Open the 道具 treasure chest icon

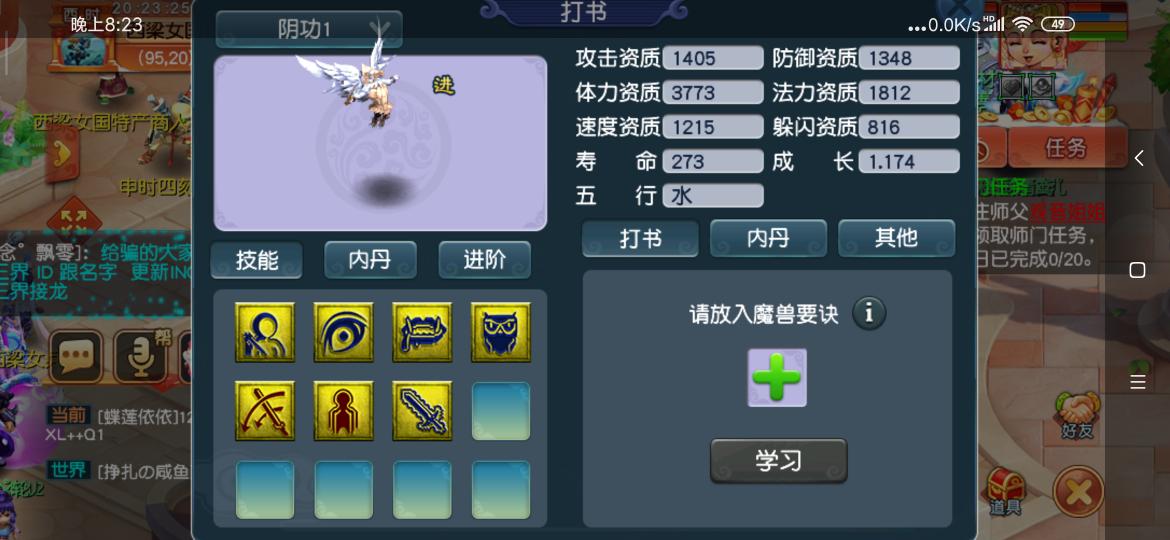click(1005, 493)
